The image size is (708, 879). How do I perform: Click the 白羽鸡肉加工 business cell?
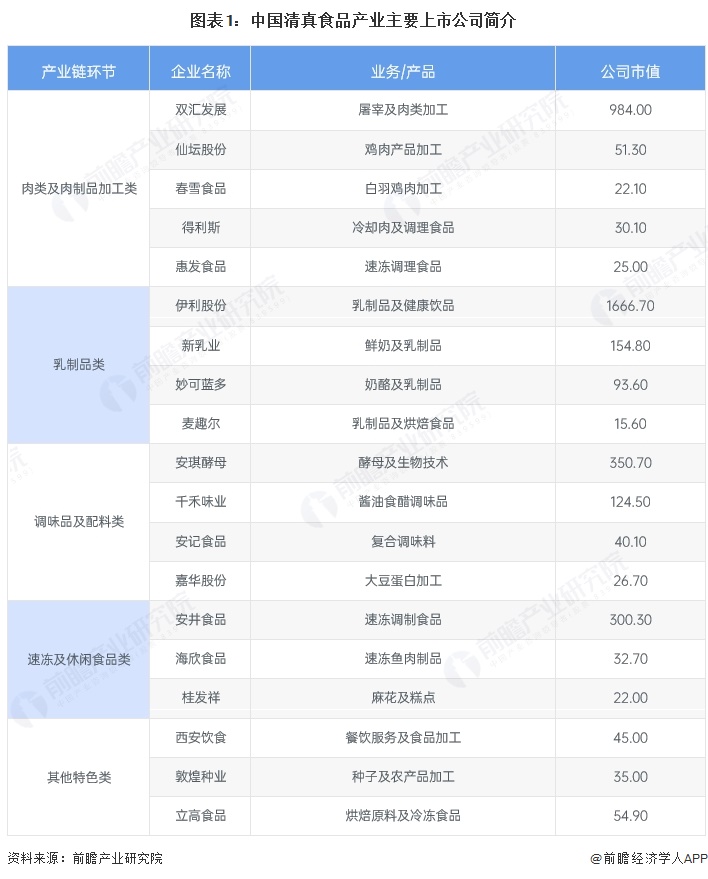pyautogui.click(x=402, y=189)
